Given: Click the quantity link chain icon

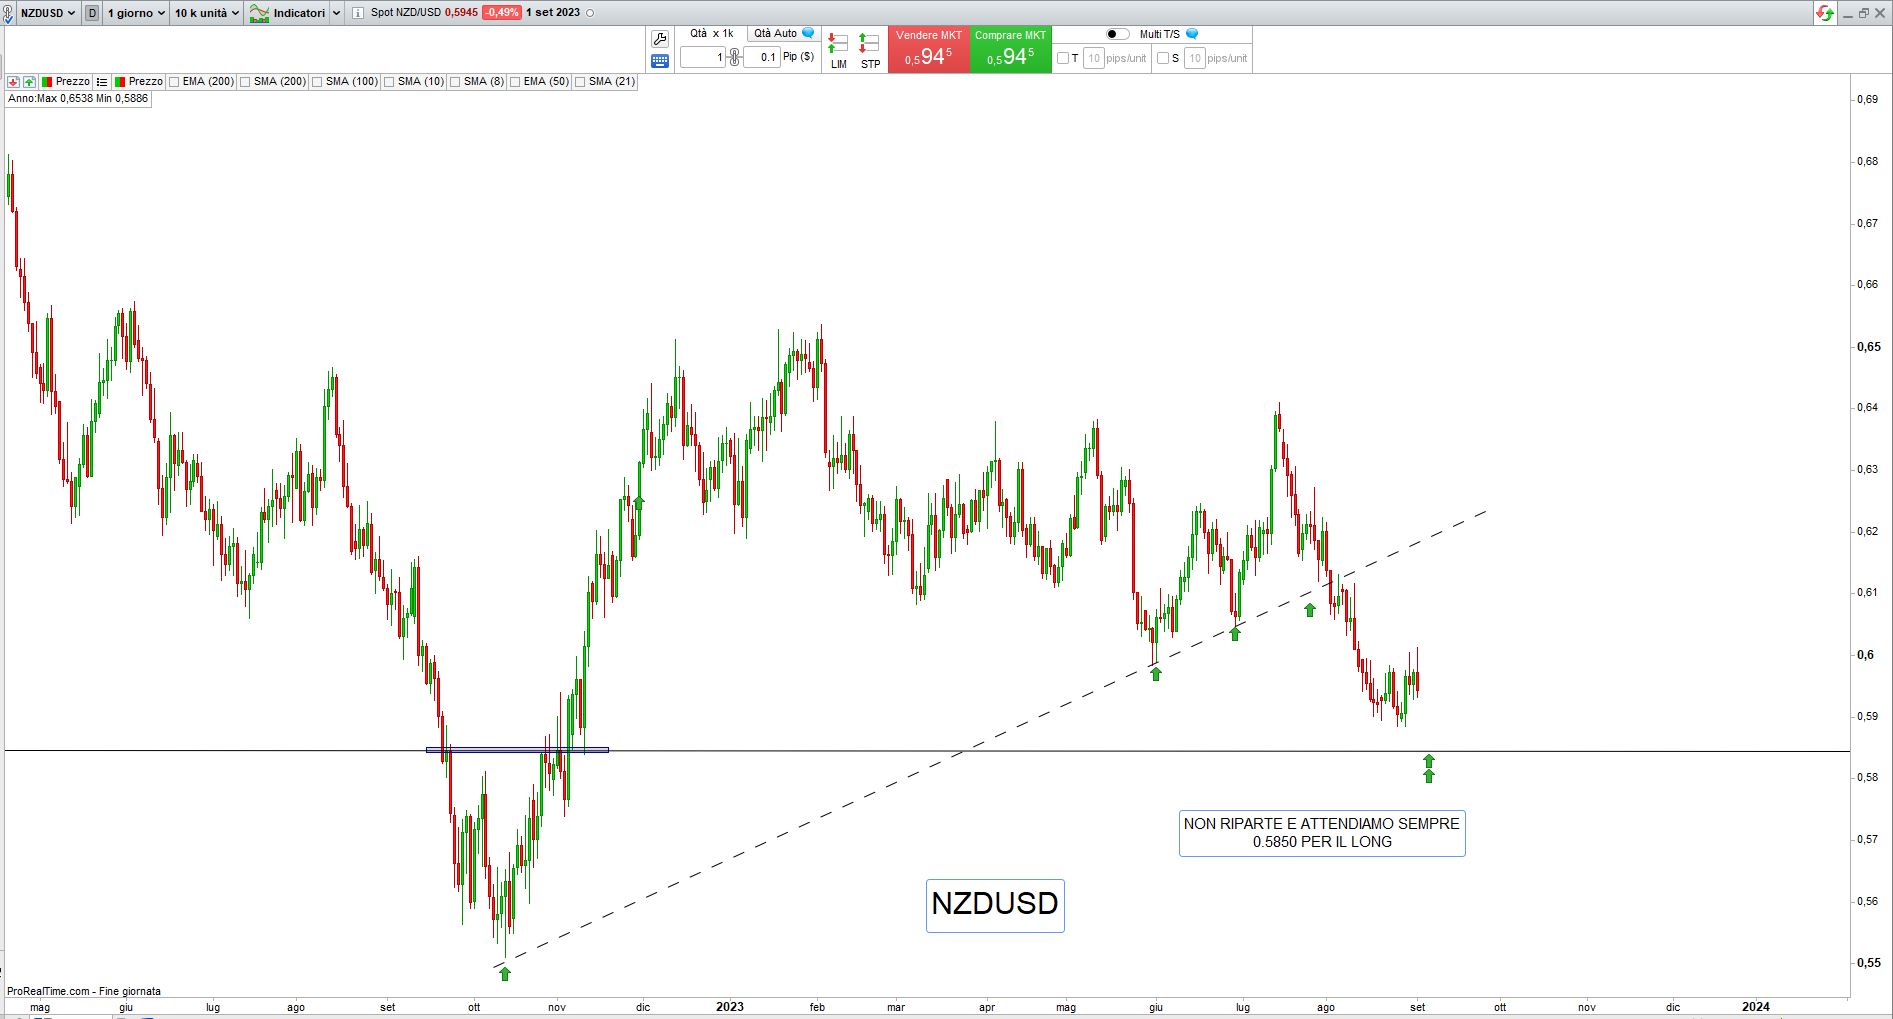Looking at the screenshot, I should (734, 57).
